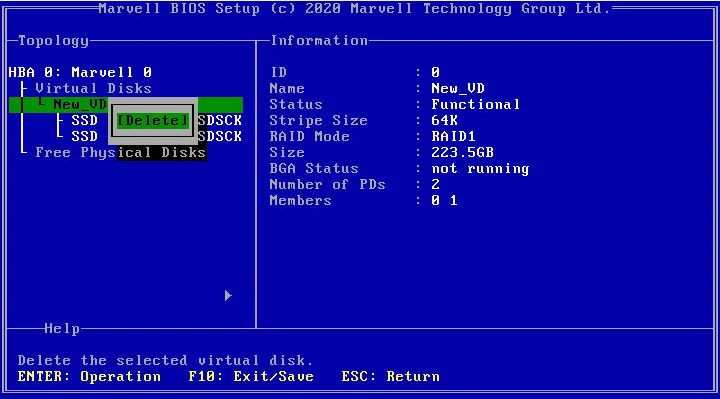Viewport: 720px width, 399px height.
Task: Select the [Delete] option in the popup
Action: (152, 121)
